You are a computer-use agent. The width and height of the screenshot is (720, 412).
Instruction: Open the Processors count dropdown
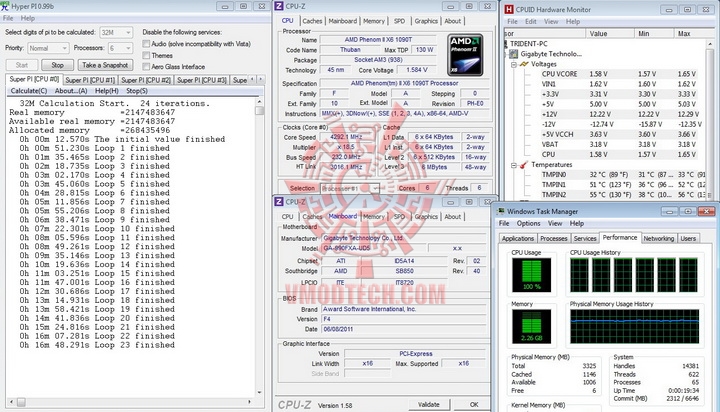click(x=120, y=48)
